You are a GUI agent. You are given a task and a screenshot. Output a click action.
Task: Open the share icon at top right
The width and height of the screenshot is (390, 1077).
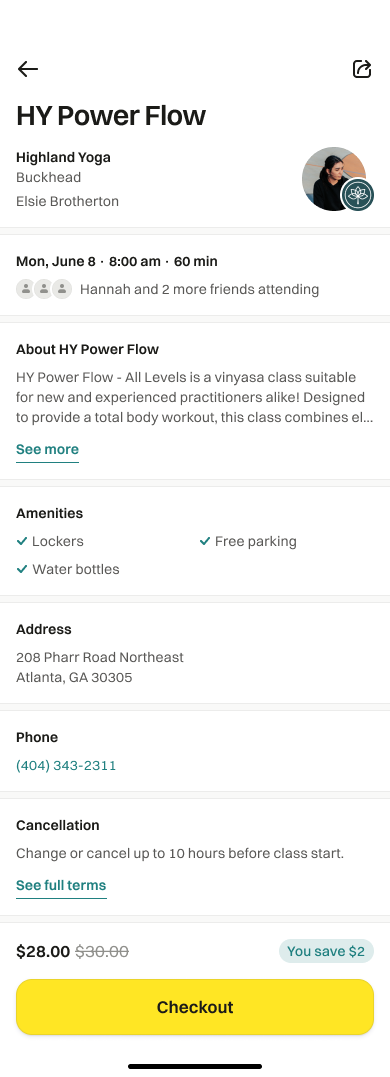pos(362,69)
